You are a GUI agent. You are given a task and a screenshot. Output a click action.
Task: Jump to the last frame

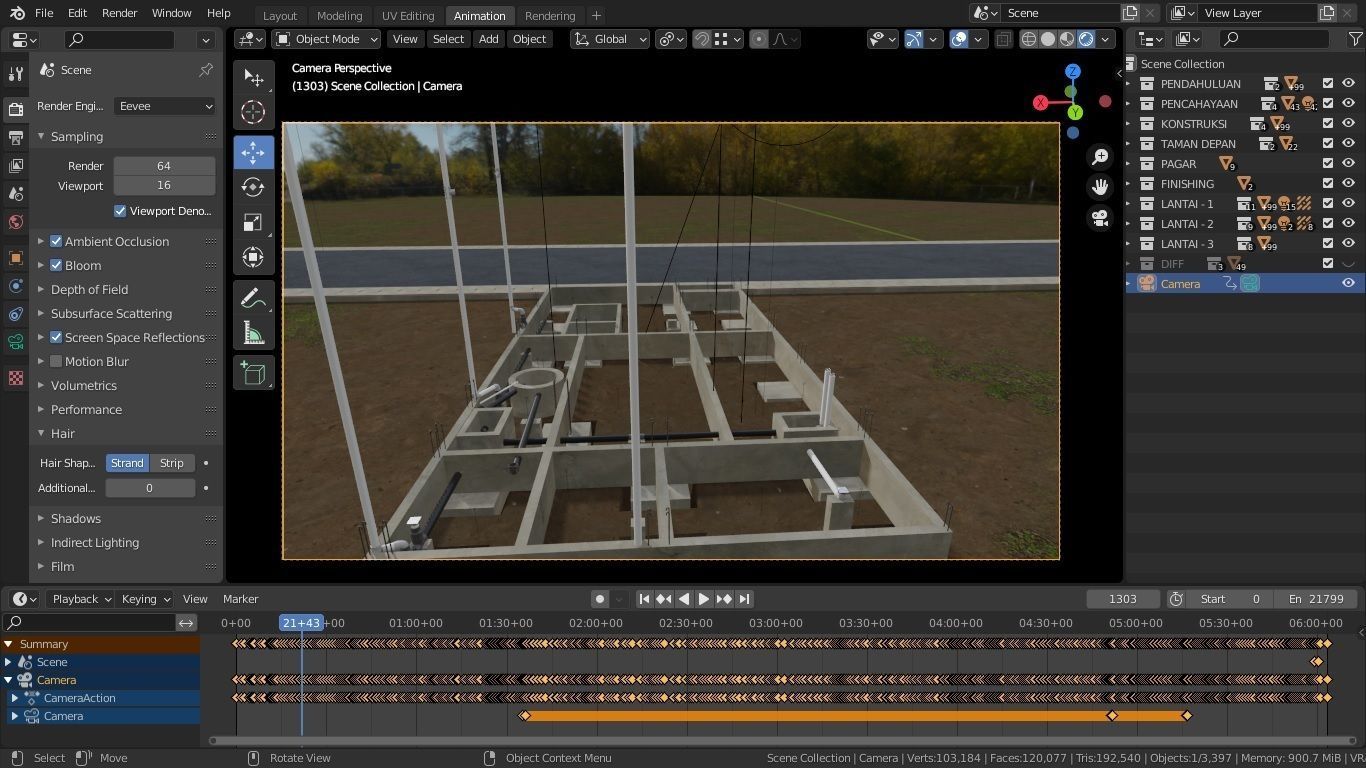tap(744, 599)
